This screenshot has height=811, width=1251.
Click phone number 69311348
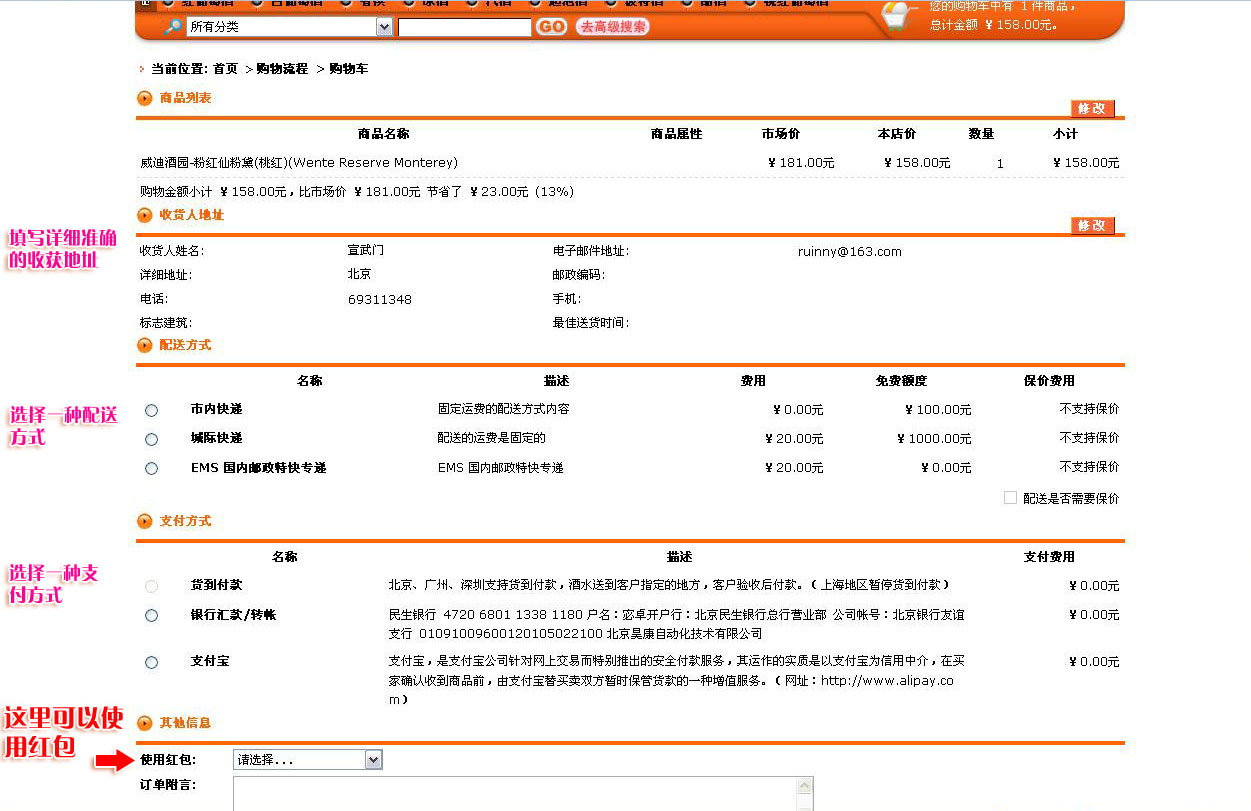(380, 300)
